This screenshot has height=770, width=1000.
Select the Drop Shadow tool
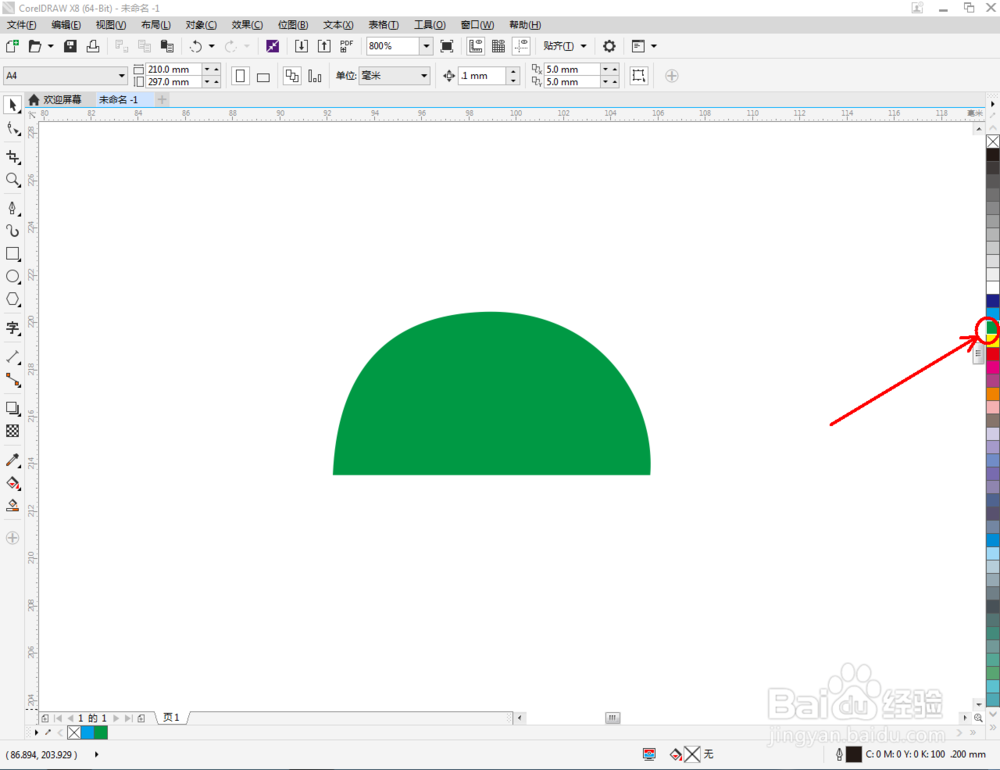(x=13, y=408)
